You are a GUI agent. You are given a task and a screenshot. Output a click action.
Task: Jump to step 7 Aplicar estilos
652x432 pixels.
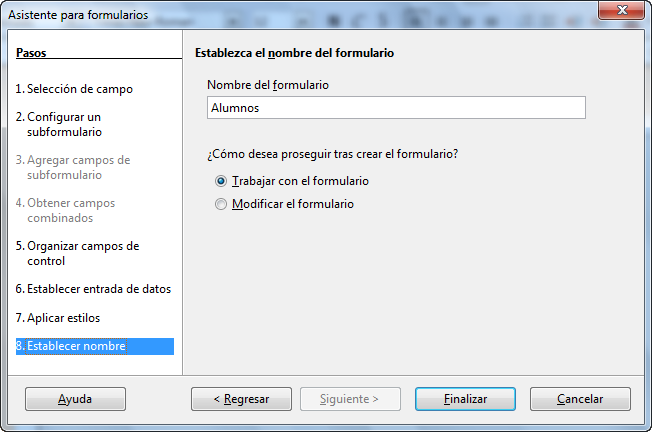coord(58,318)
